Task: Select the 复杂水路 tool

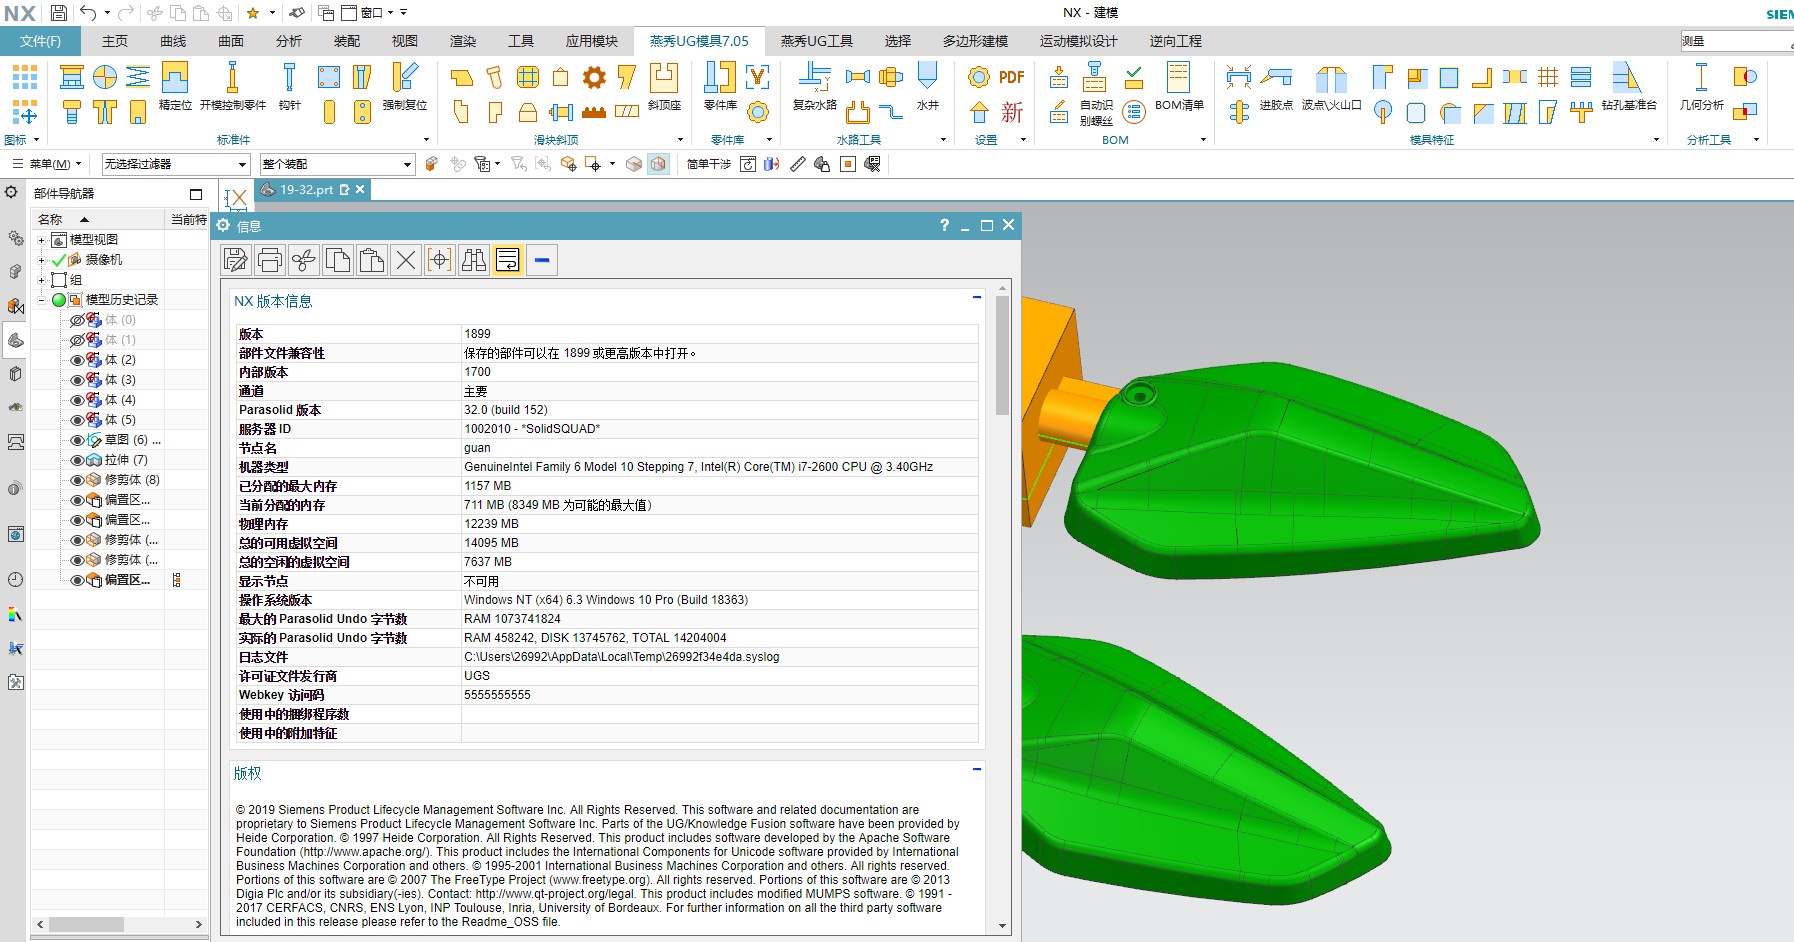Action: (x=815, y=78)
